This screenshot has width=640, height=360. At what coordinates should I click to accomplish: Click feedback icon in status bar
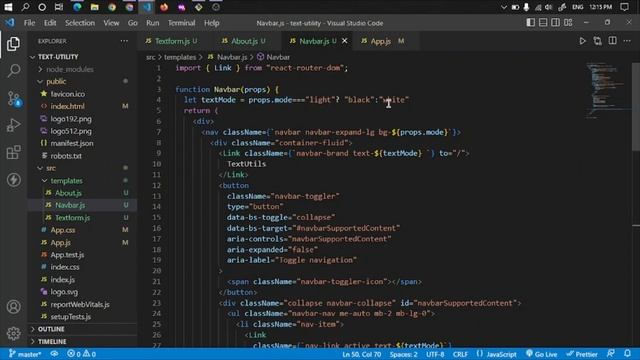click(x=611, y=354)
